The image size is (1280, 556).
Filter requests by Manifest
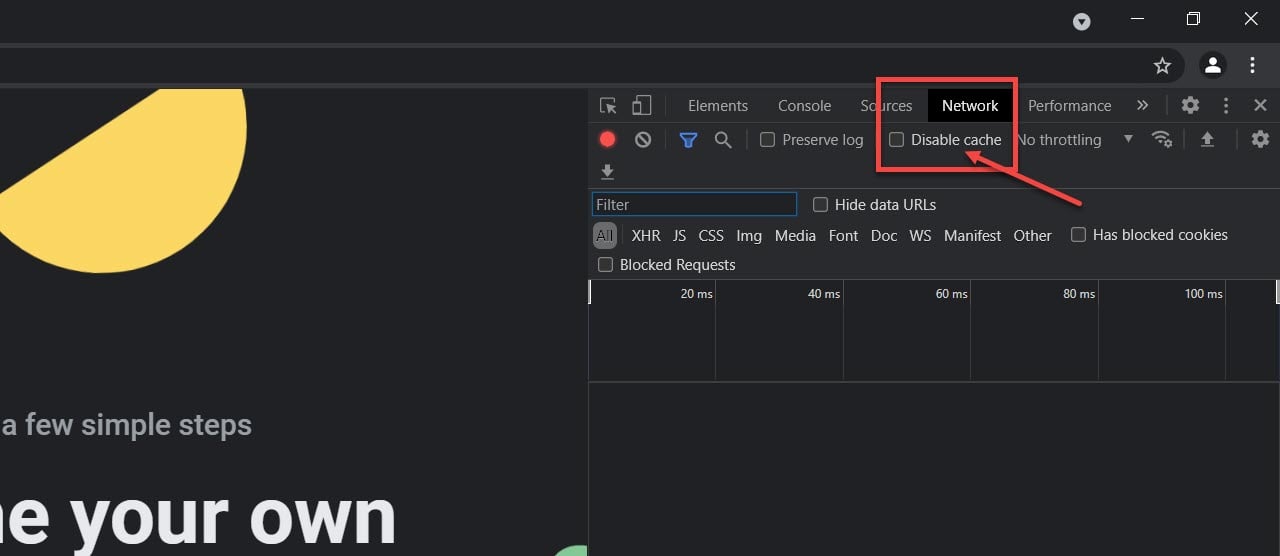tap(972, 236)
